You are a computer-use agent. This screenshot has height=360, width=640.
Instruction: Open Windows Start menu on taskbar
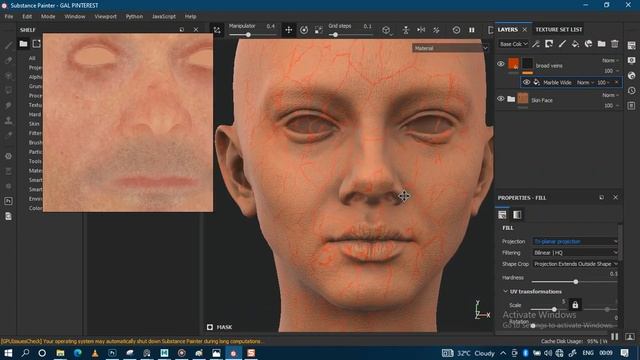pos(8,353)
